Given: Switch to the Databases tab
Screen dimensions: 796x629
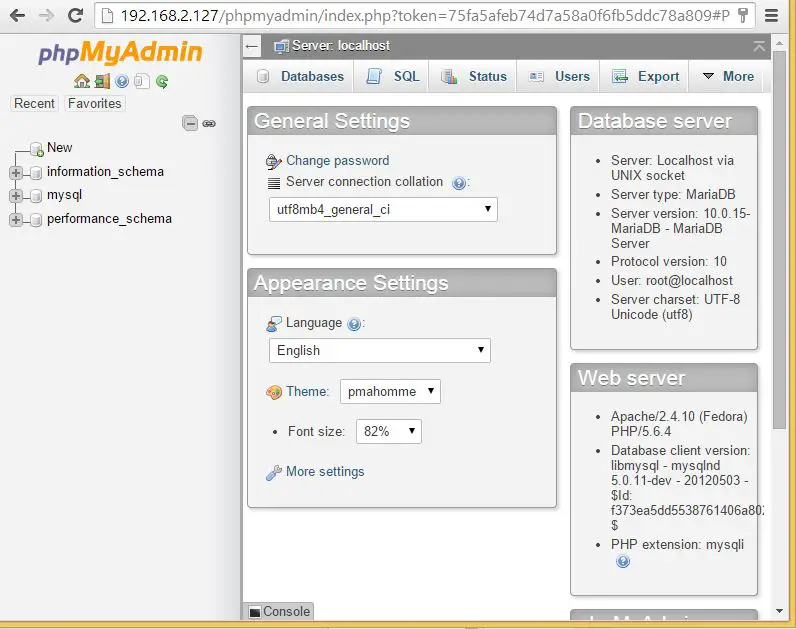Looking at the screenshot, I should pyautogui.click(x=300, y=77).
